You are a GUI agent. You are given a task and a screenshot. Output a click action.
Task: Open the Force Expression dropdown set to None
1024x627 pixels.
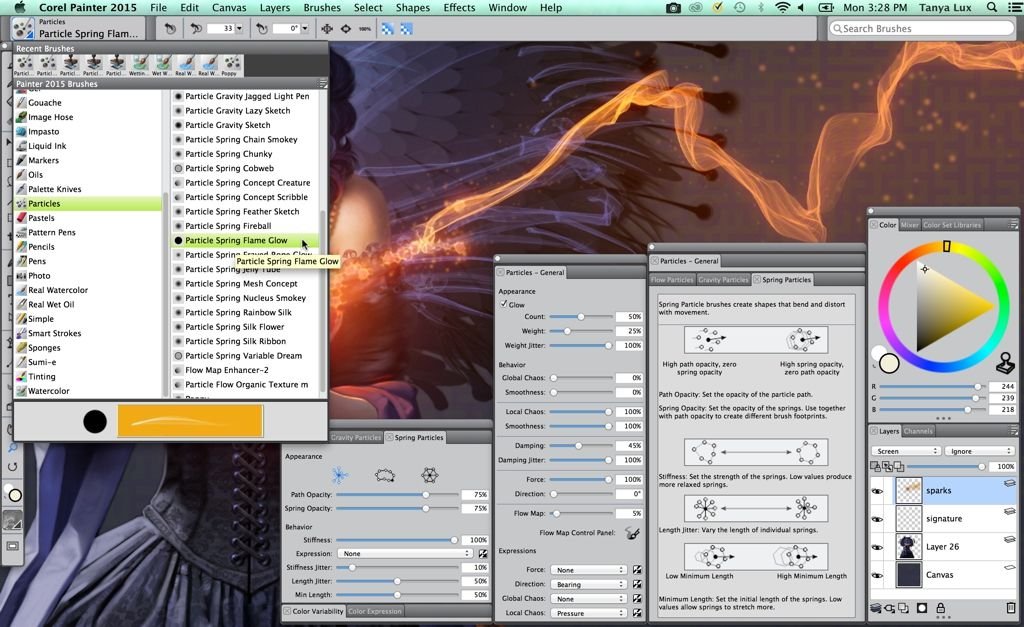tap(588, 568)
